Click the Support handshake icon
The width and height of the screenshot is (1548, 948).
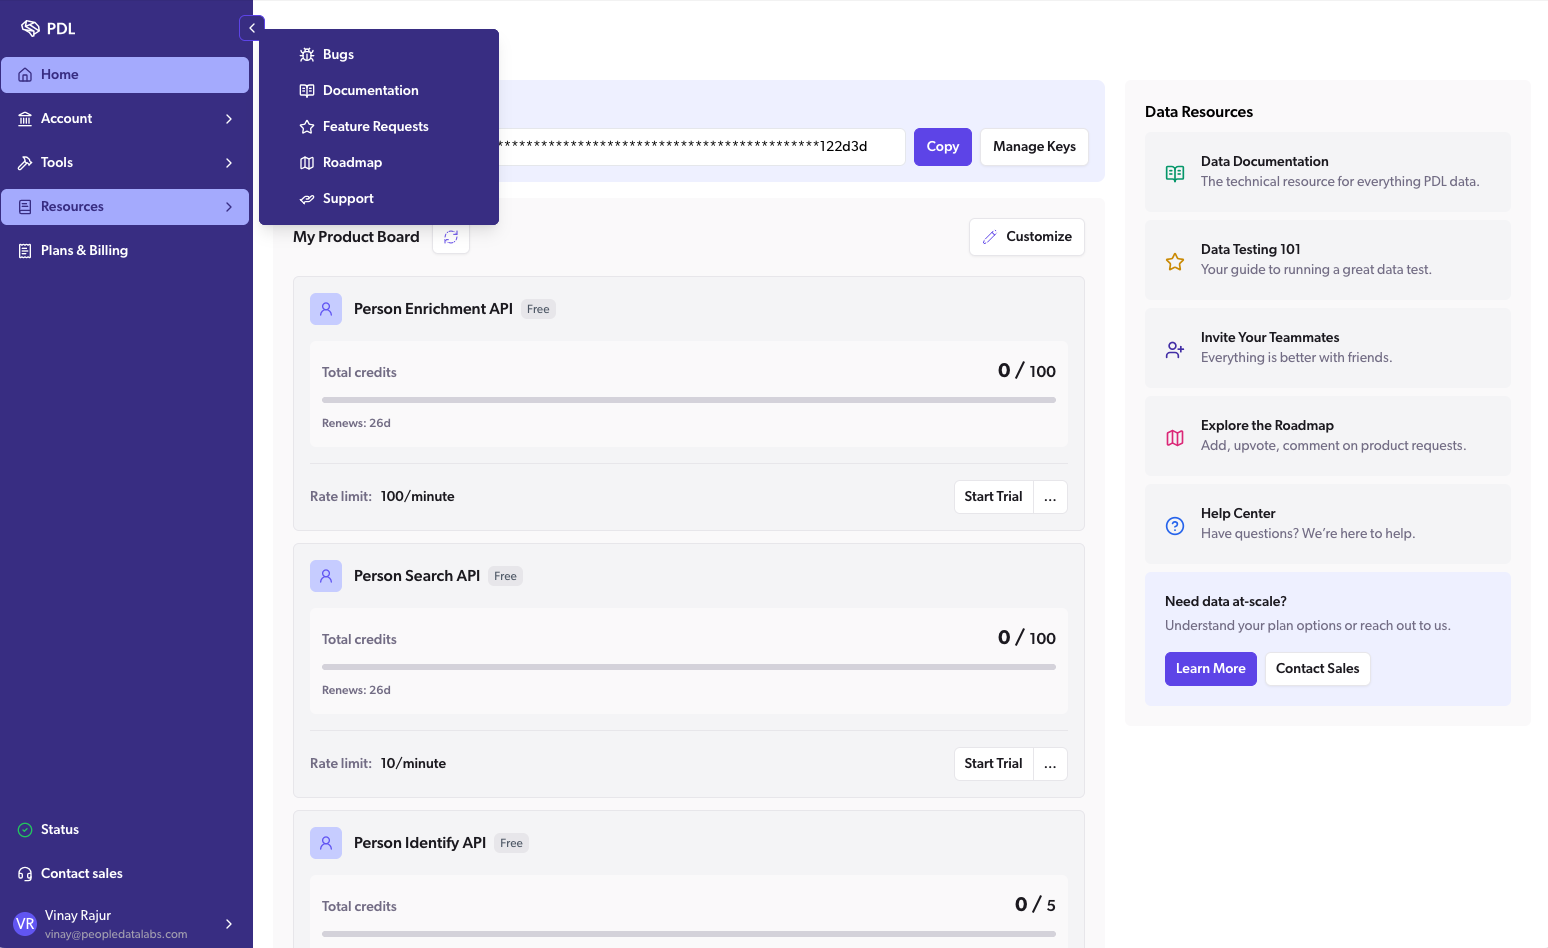307,199
